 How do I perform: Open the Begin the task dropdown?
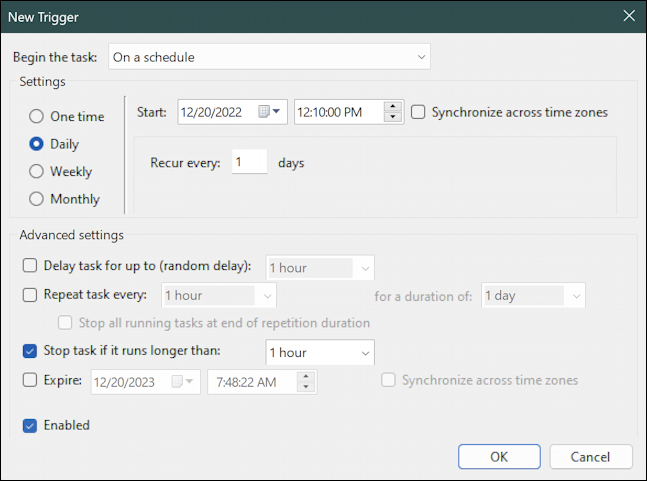pos(269,57)
